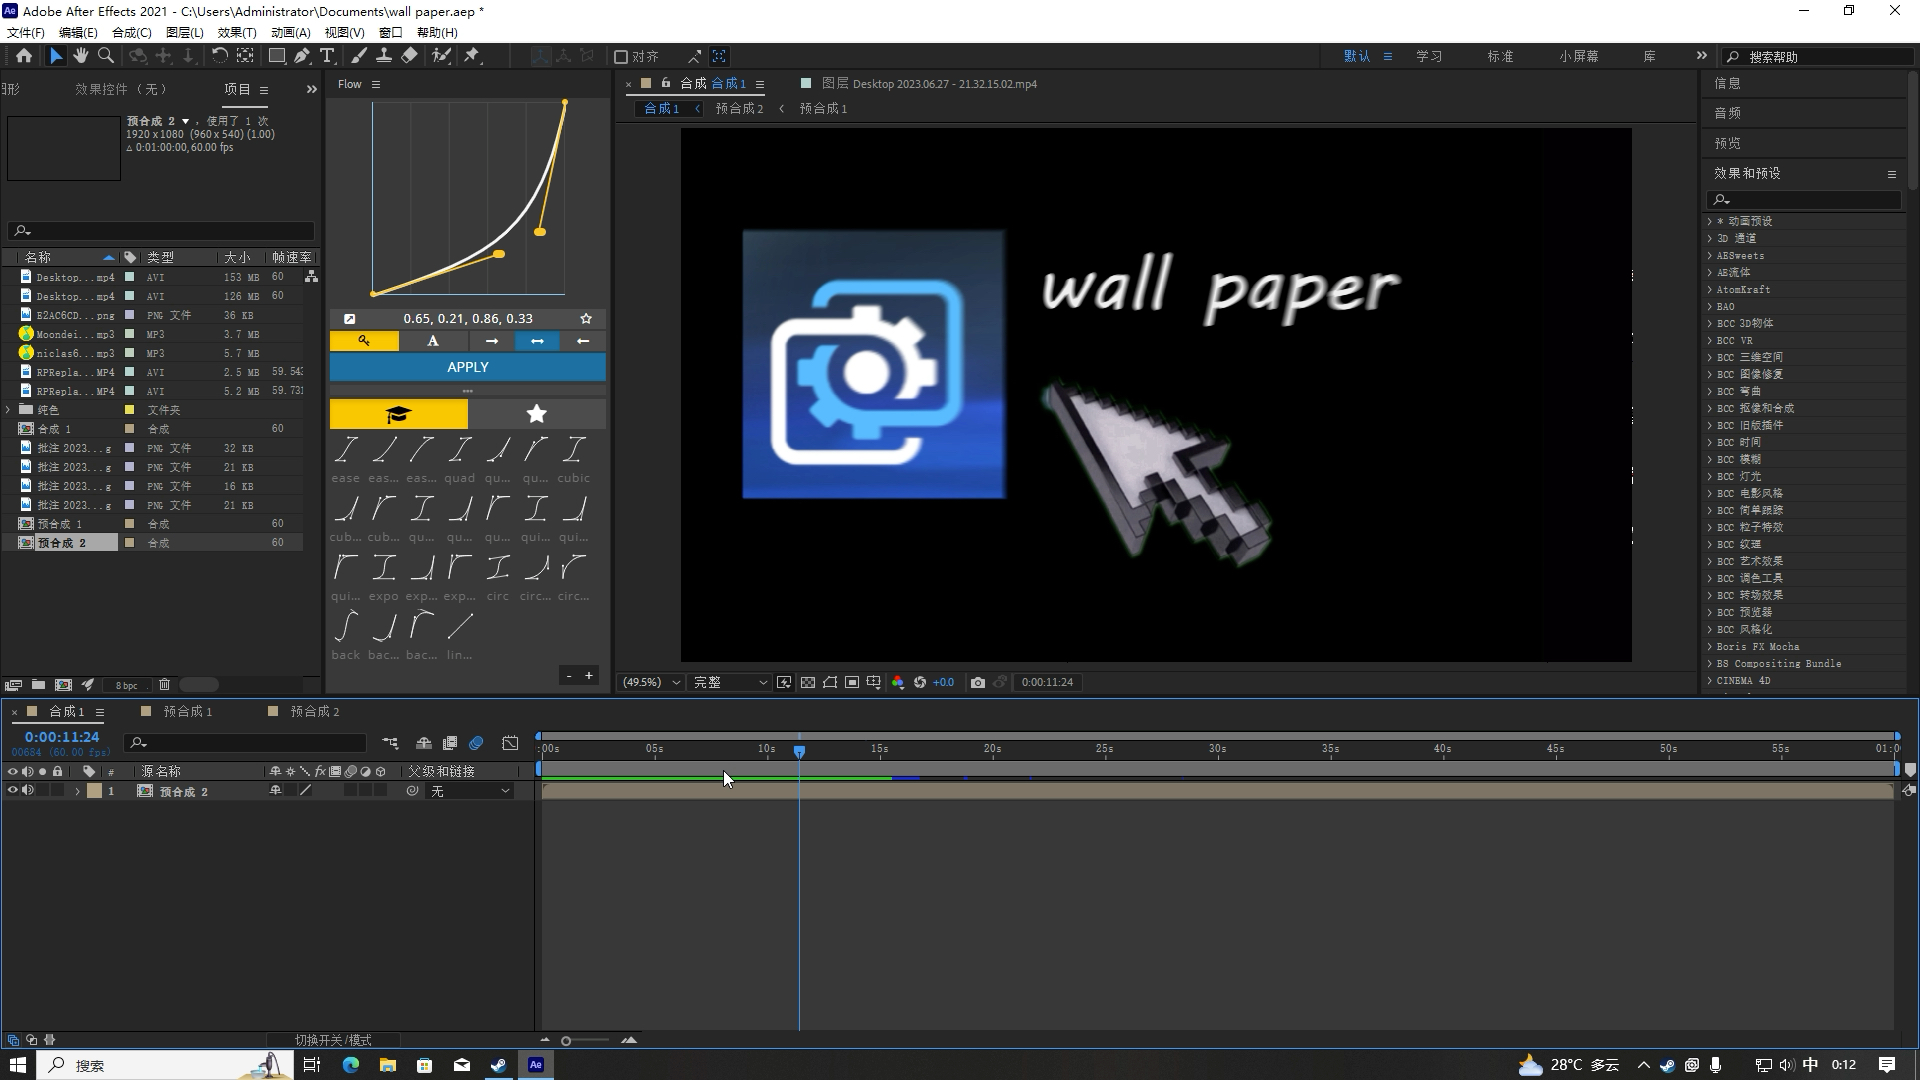The width and height of the screenshot is (1920, 1080).
Task: Click Ease library graduation cap icon
Action: tap(398, 414)
